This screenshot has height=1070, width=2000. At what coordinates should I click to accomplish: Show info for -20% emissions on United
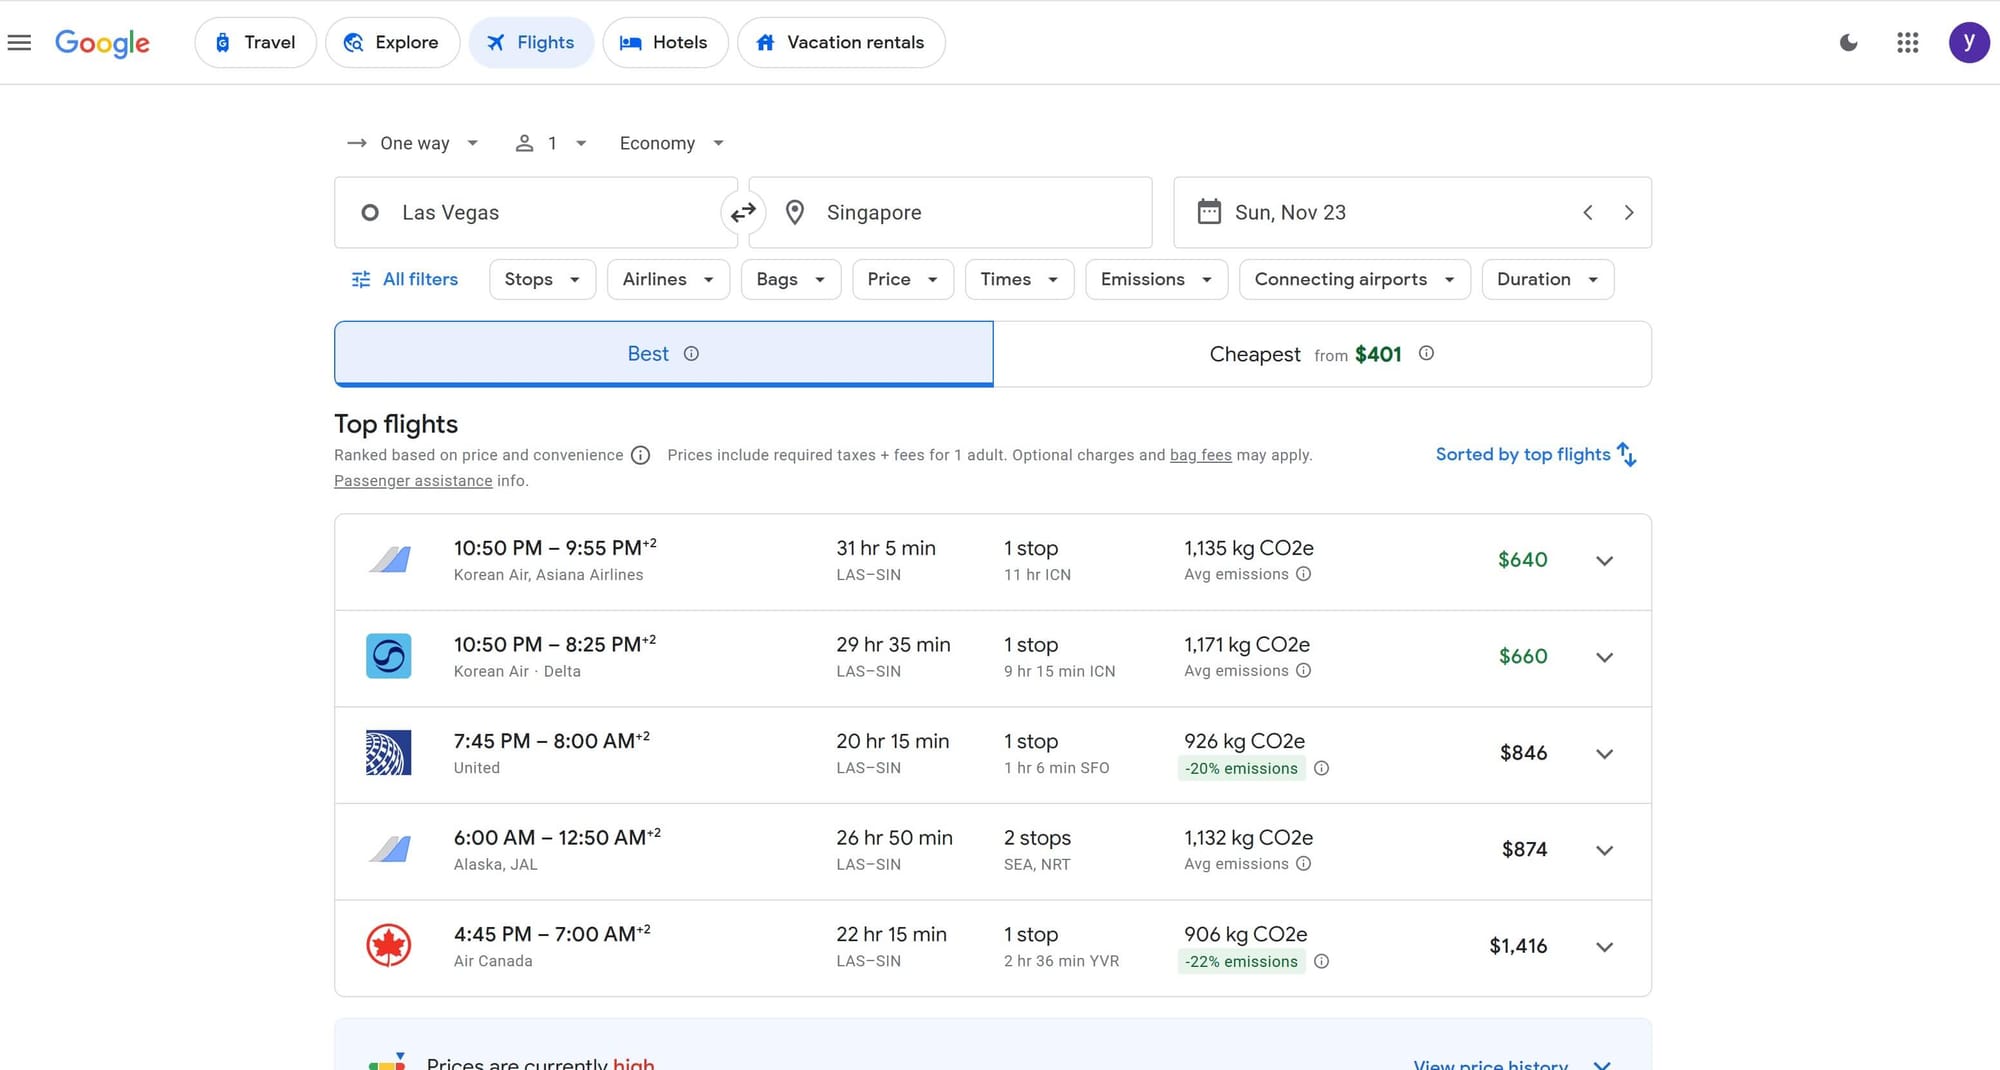click(x=1321, y=768)
